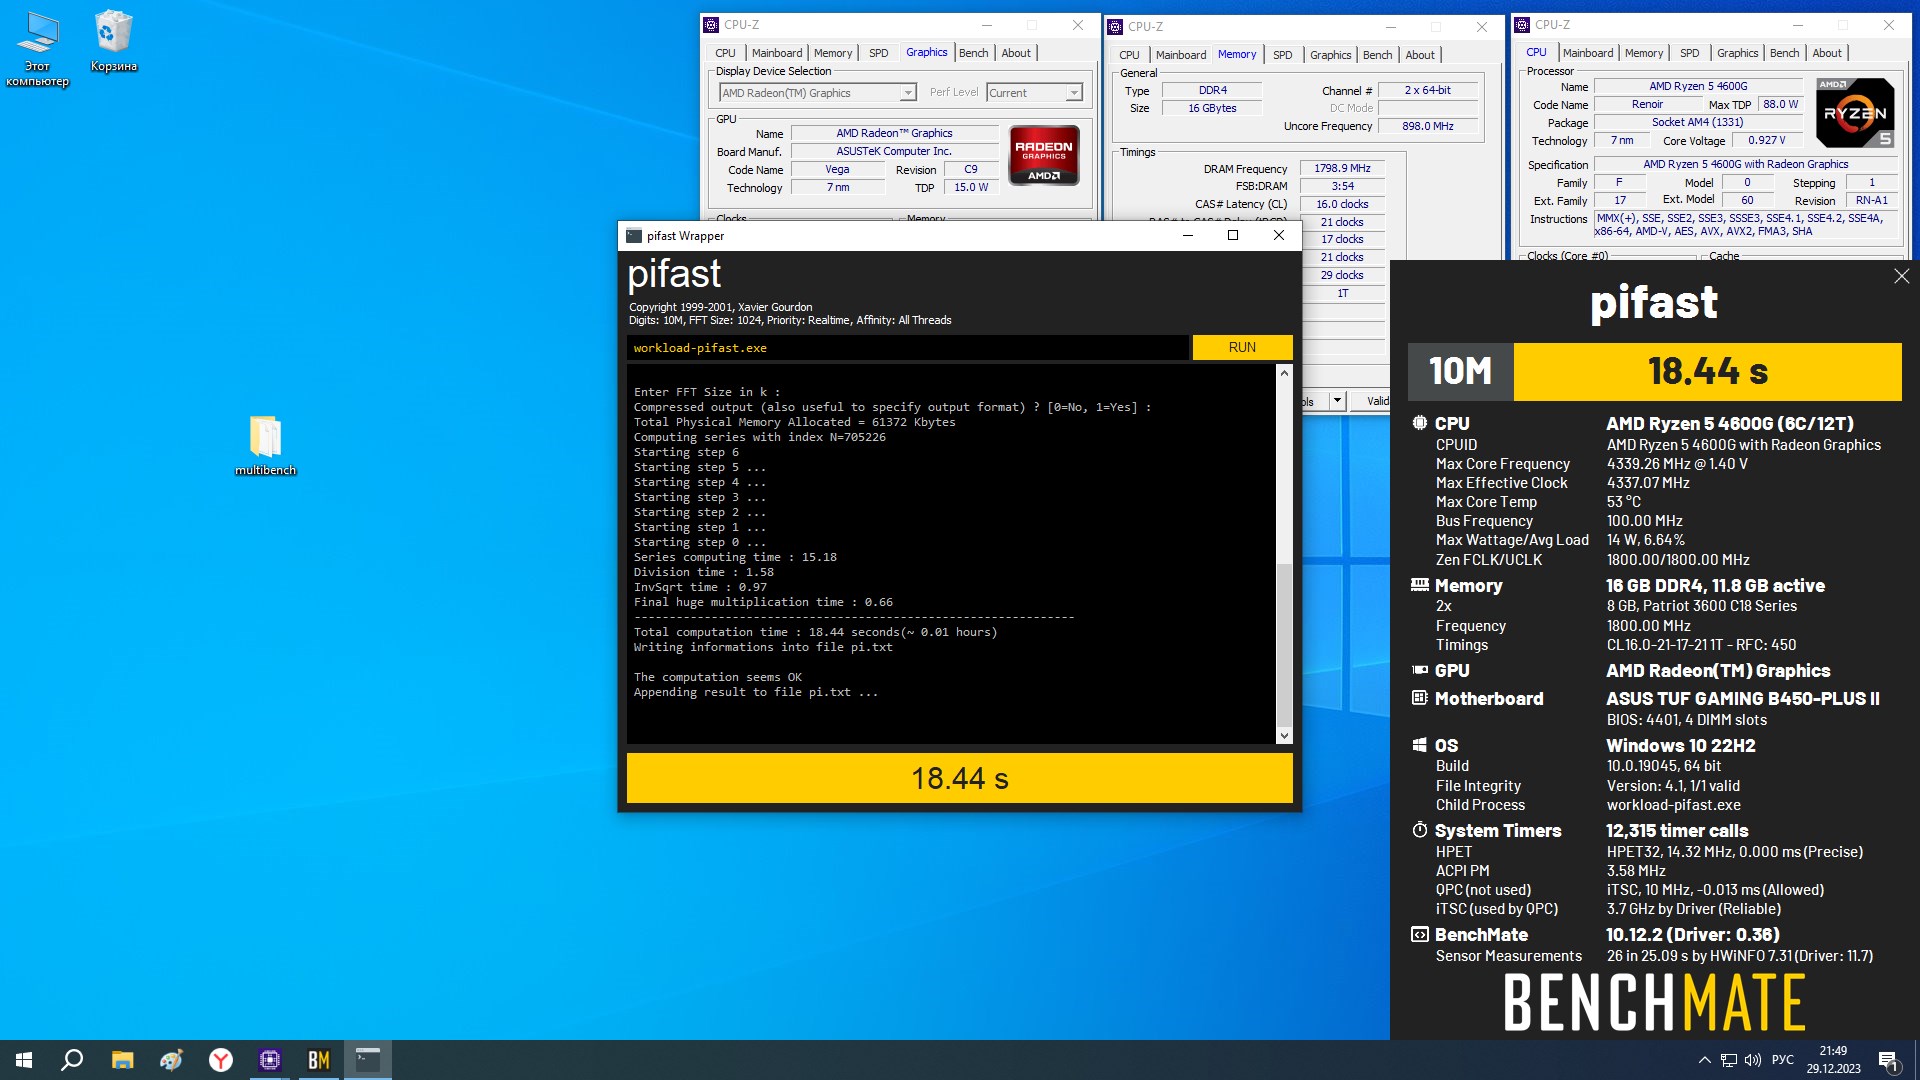Open notification center icon

tap(1888, 1060)
